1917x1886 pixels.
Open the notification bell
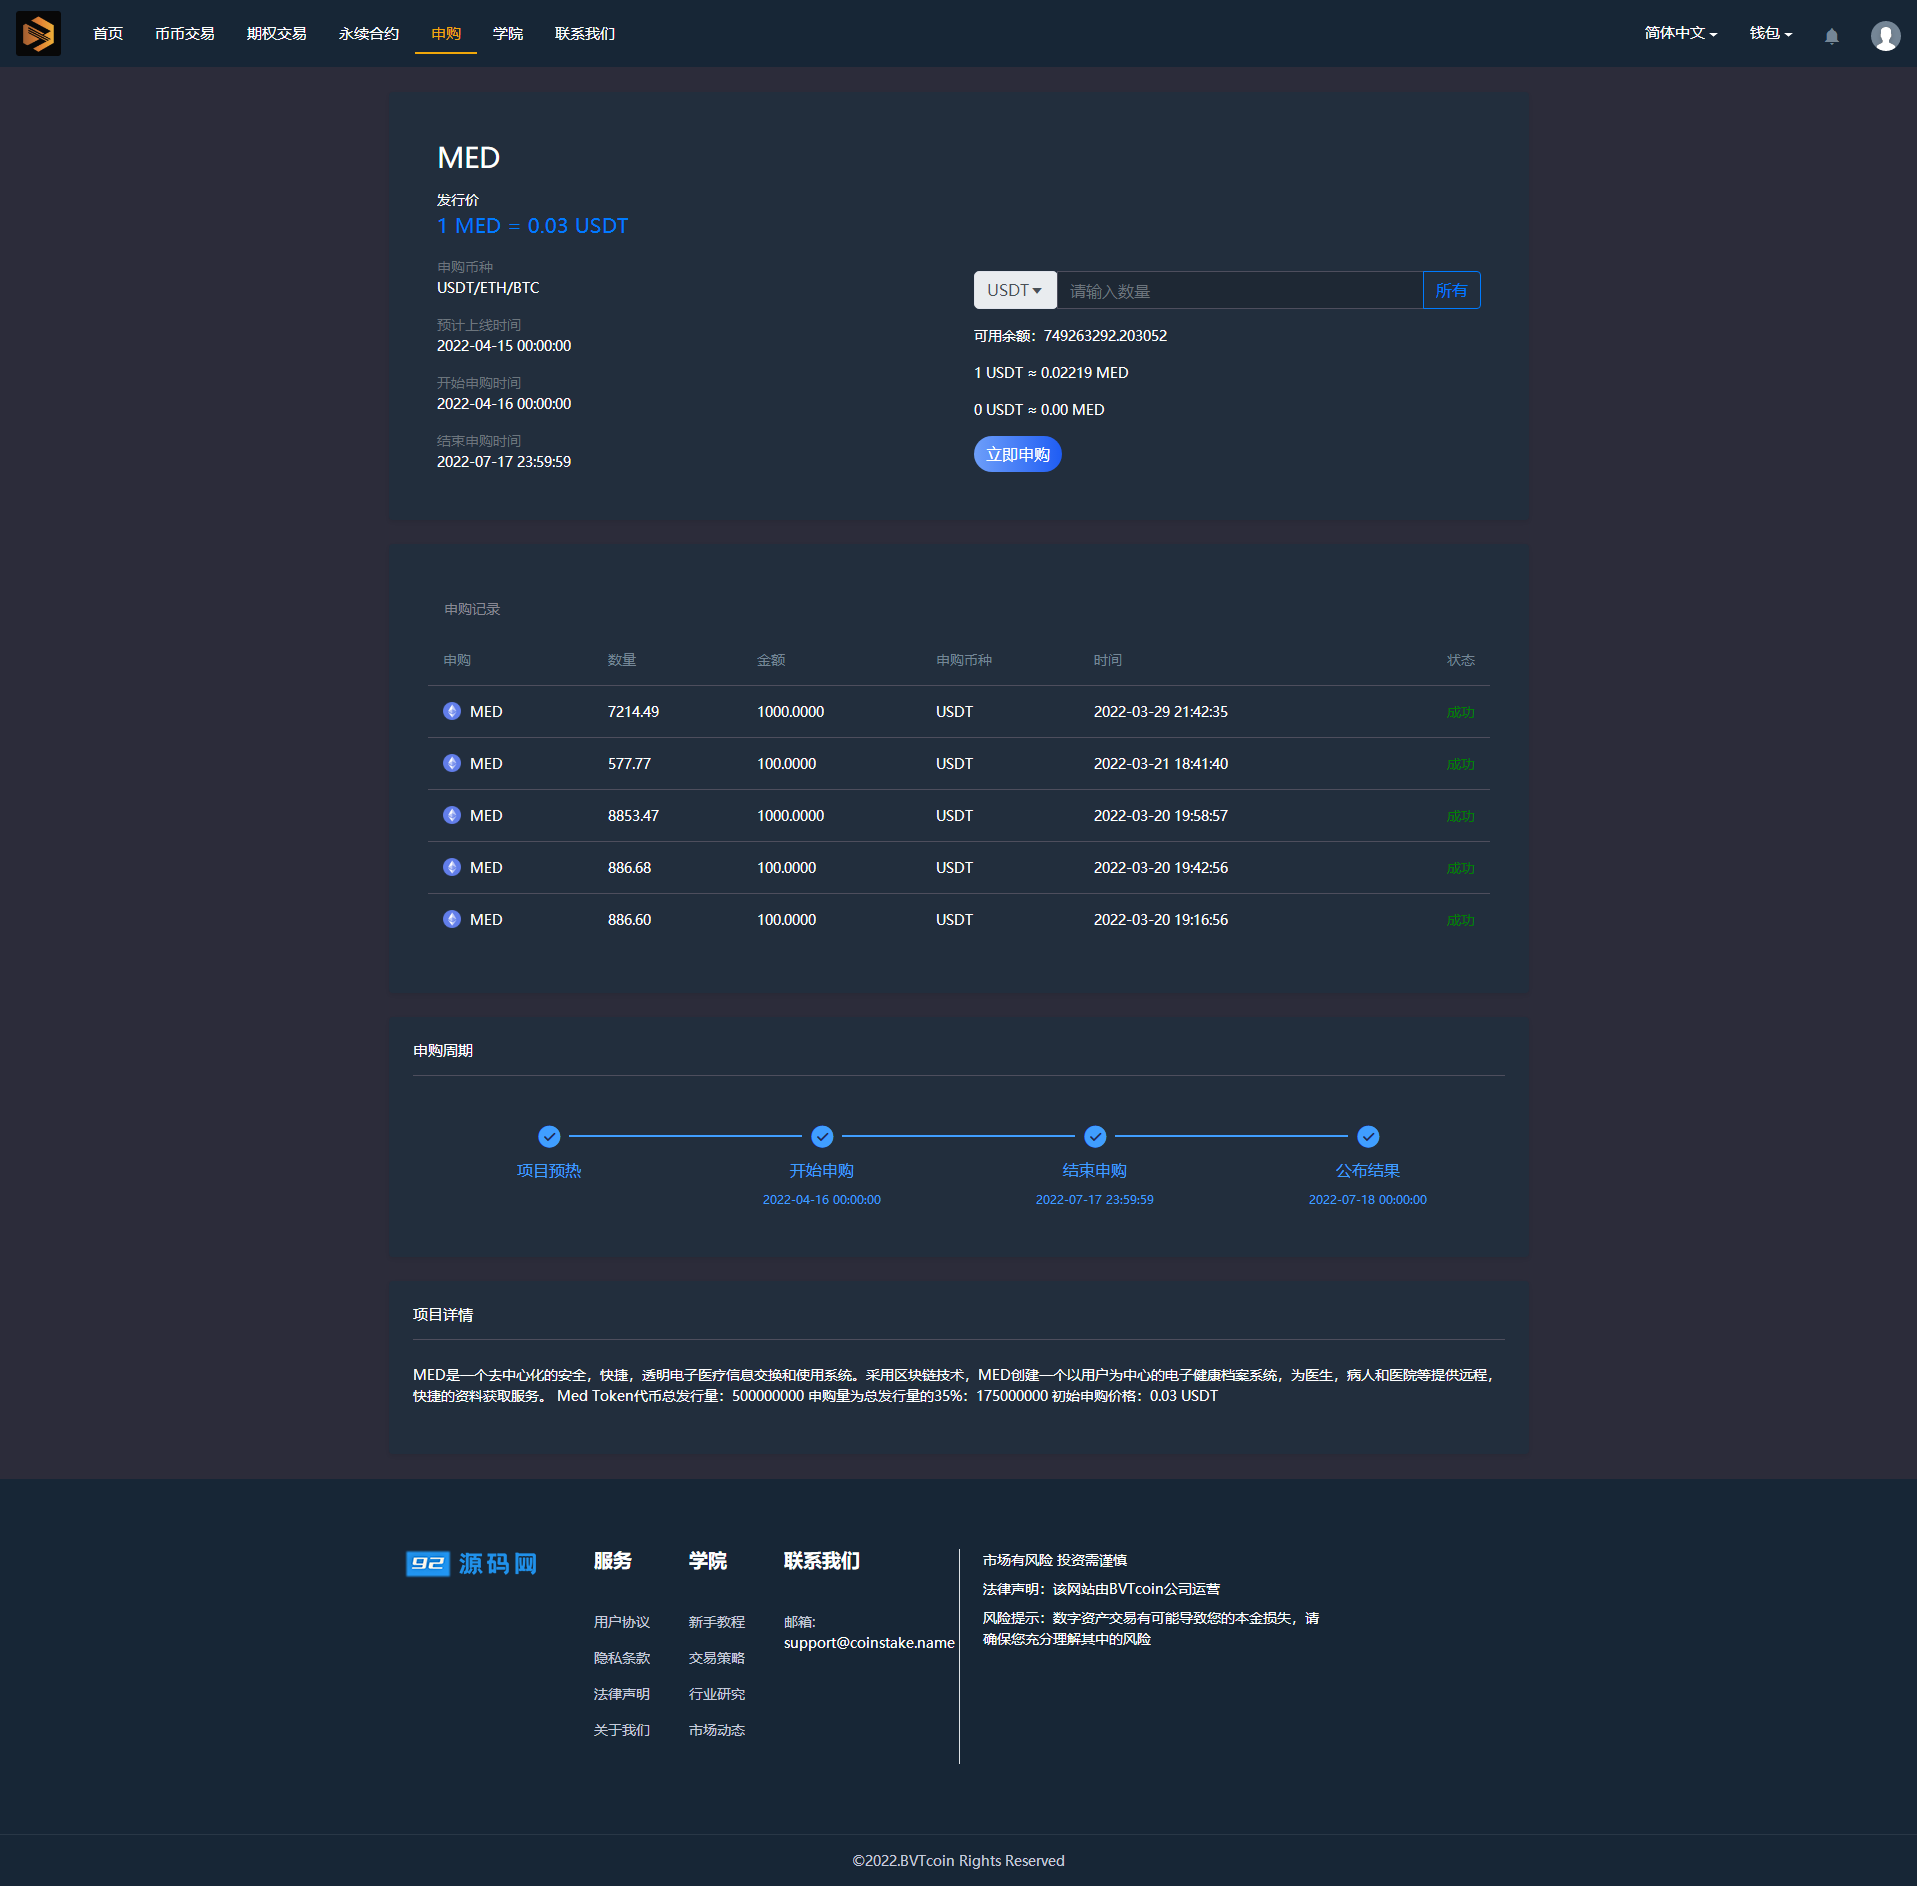1831,36
